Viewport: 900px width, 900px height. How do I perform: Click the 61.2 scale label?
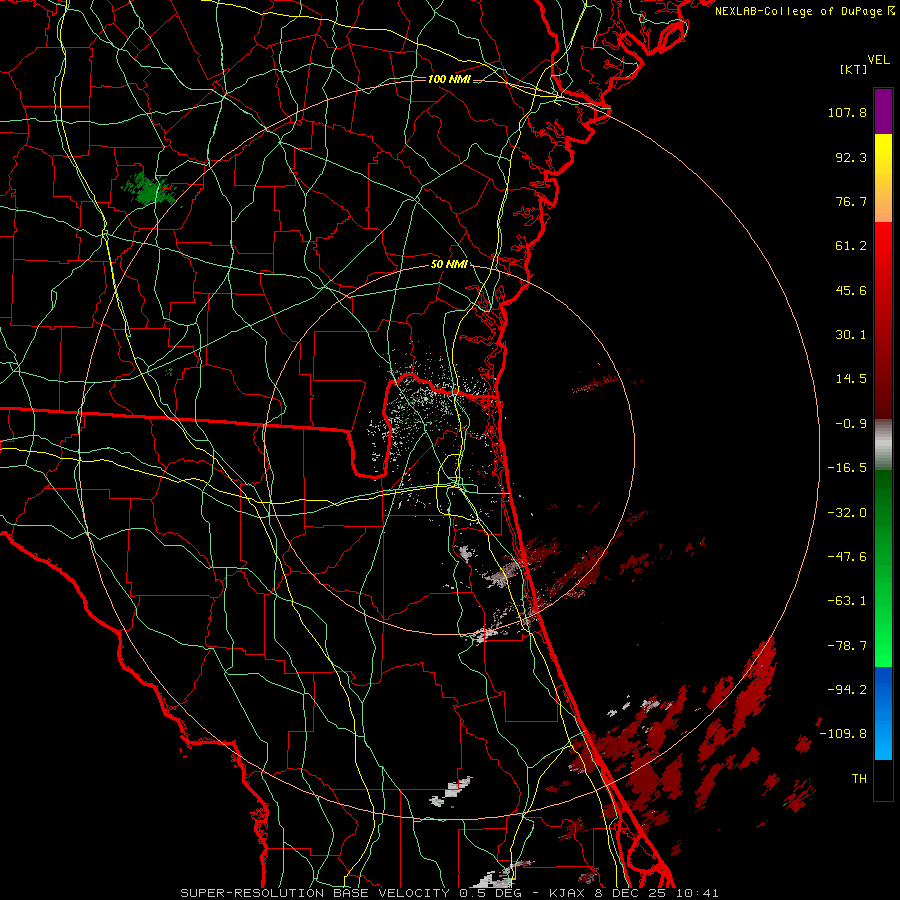(x=851, y=246)
